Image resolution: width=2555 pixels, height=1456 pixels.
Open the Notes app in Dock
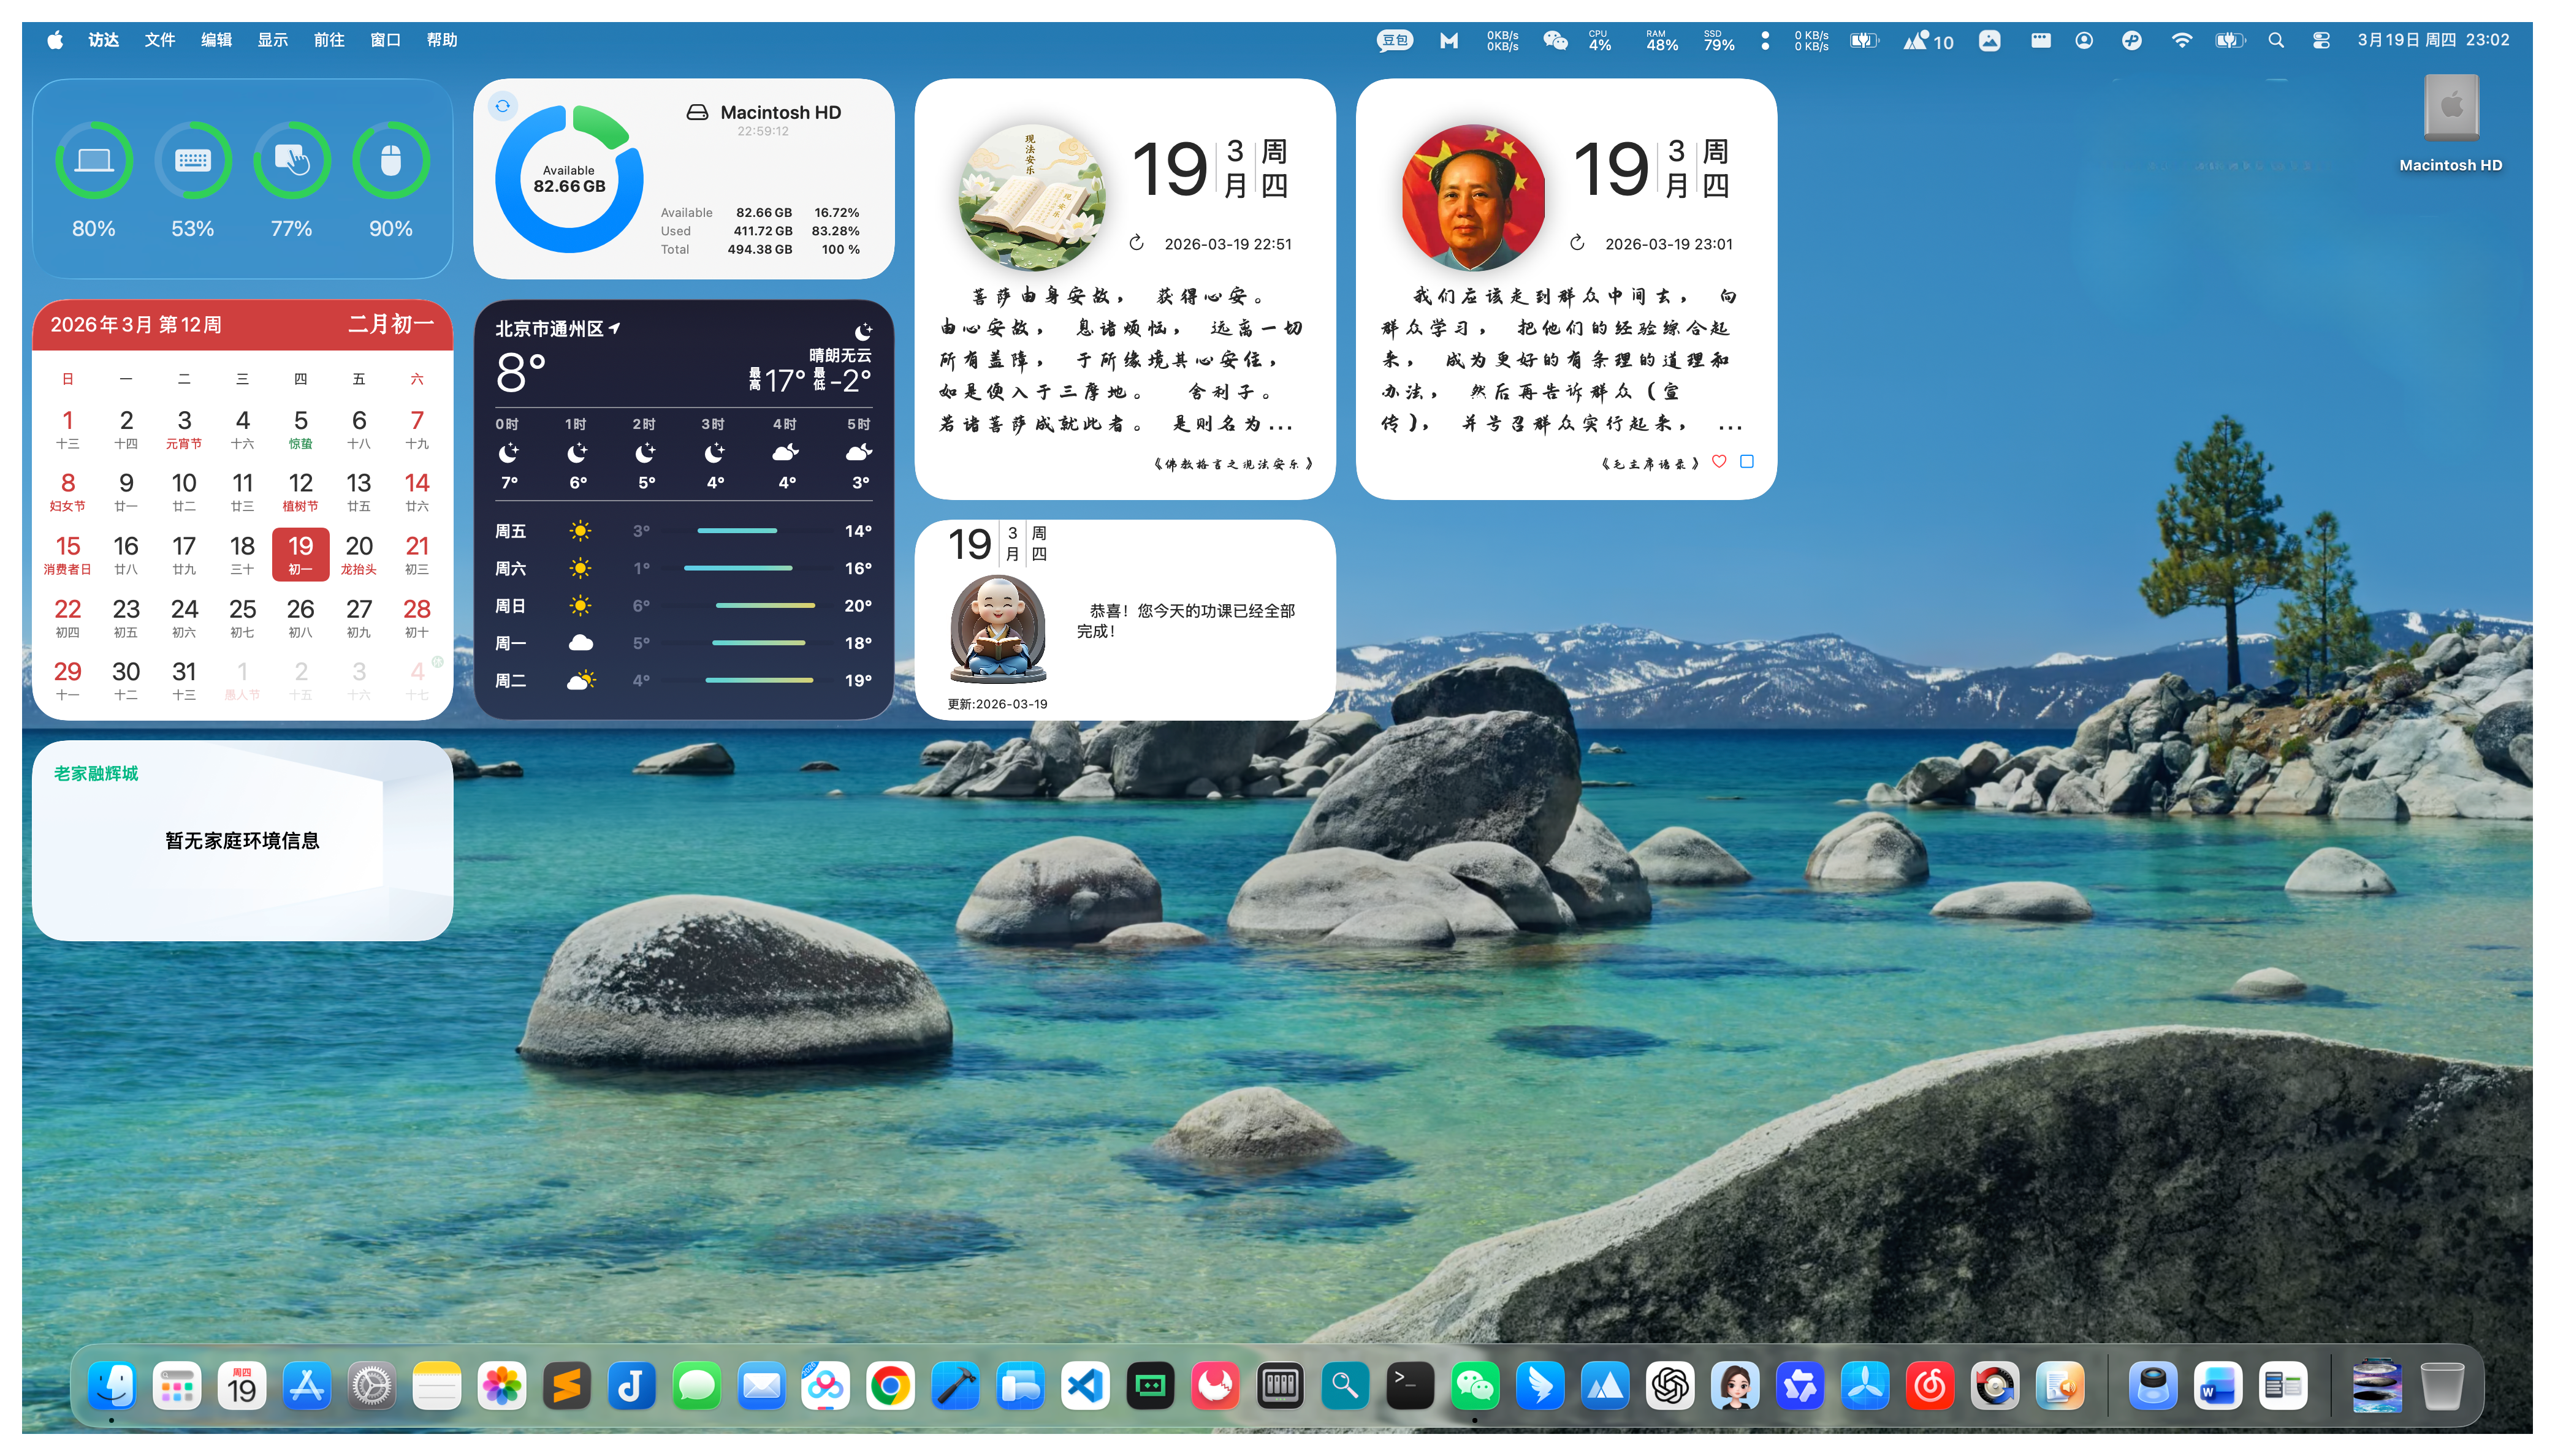click(437, 1386)
